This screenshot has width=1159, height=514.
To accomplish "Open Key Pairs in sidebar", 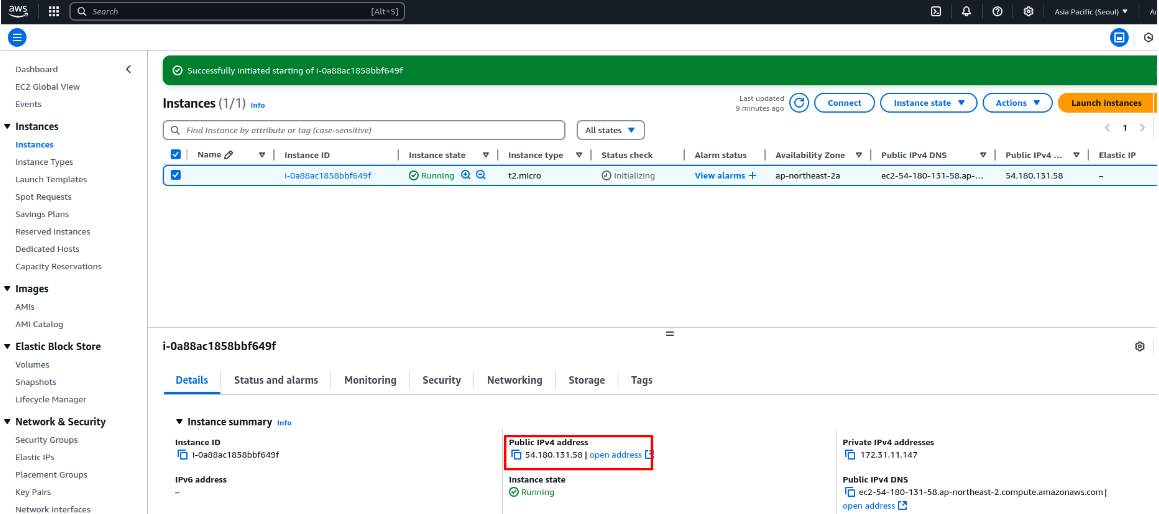I will (34, 492).
